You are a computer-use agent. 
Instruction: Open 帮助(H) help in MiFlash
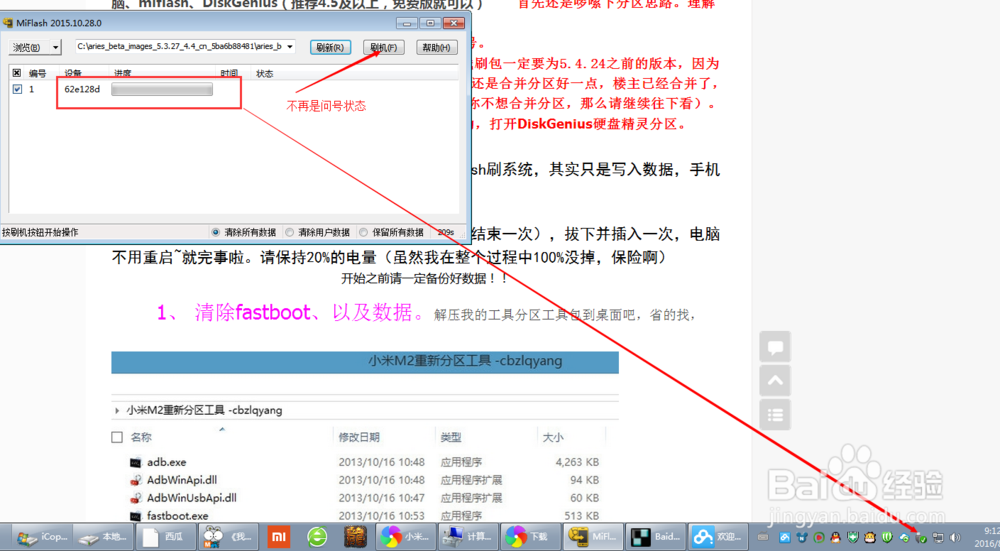click(x=436, y=47)
